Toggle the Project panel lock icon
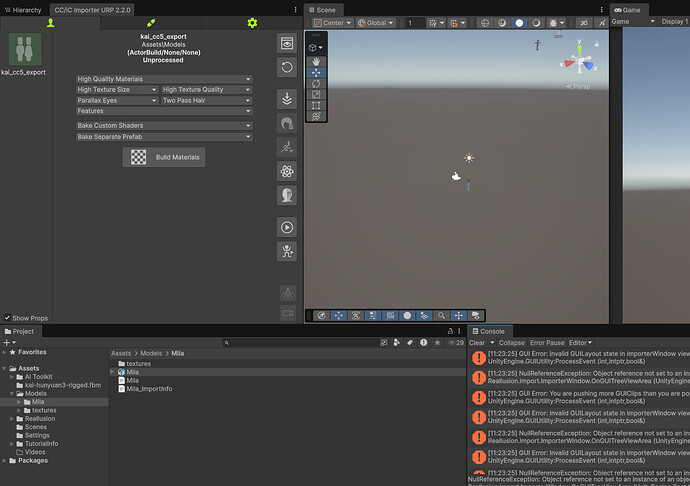The height and width of the screenshot is (486, 690). 450,331
